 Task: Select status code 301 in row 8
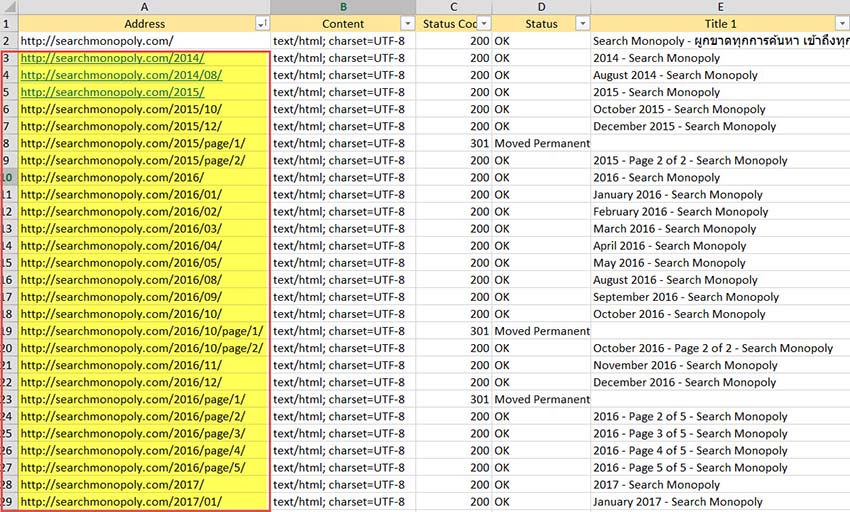(454, 143)
